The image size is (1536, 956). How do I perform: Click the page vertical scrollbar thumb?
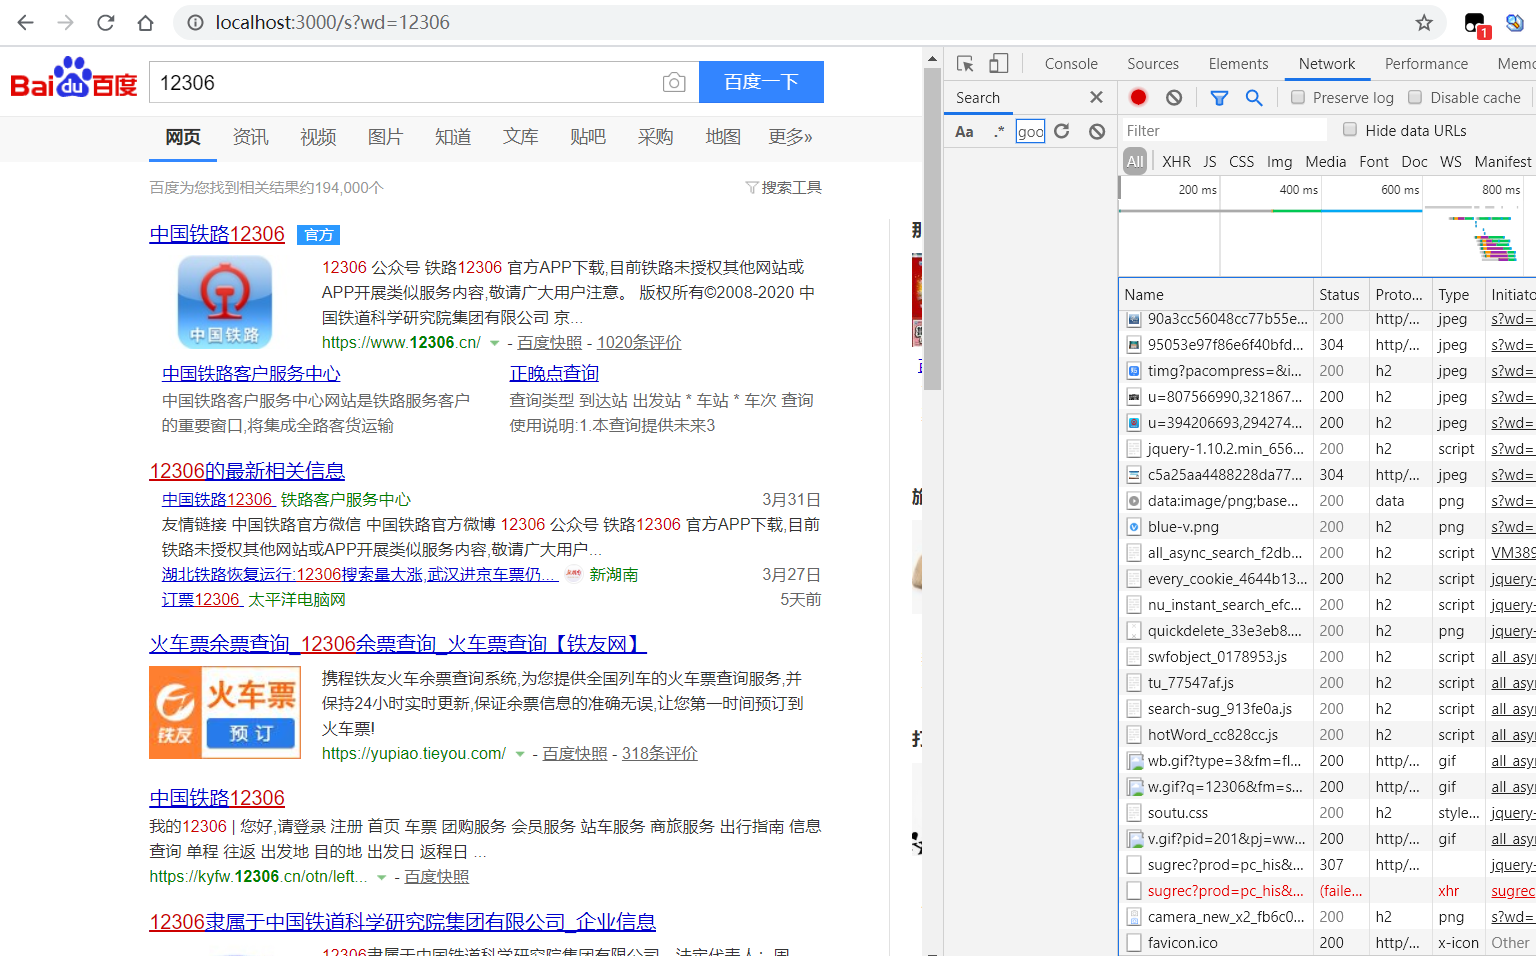932,230
